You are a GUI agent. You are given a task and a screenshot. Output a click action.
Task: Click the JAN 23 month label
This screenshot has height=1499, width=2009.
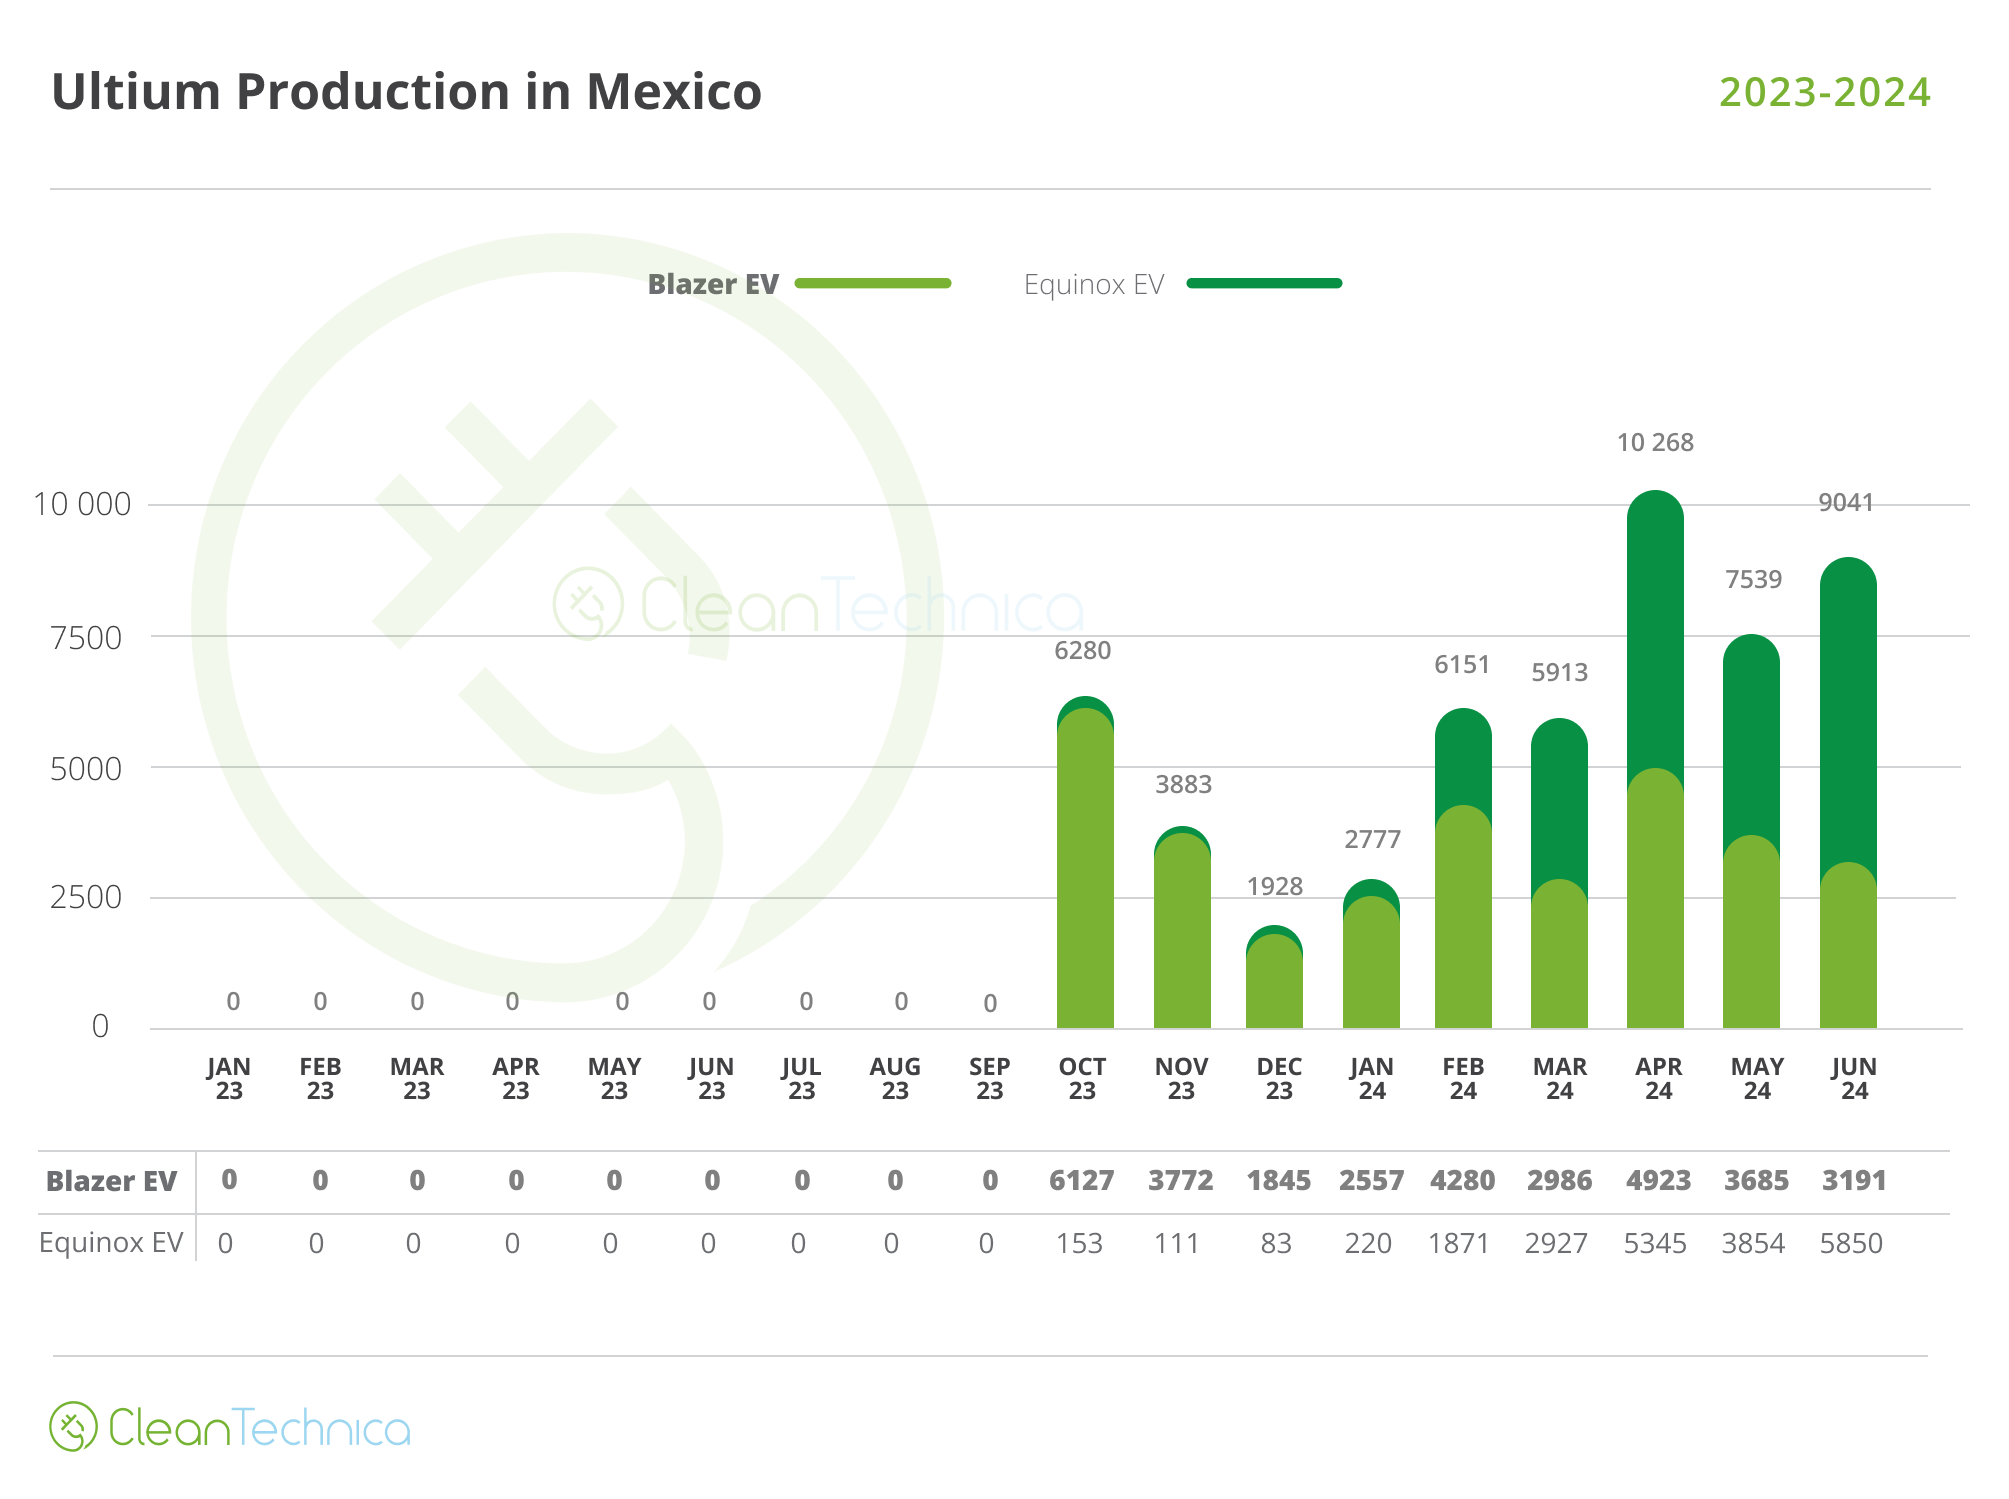coord(229,1079)
